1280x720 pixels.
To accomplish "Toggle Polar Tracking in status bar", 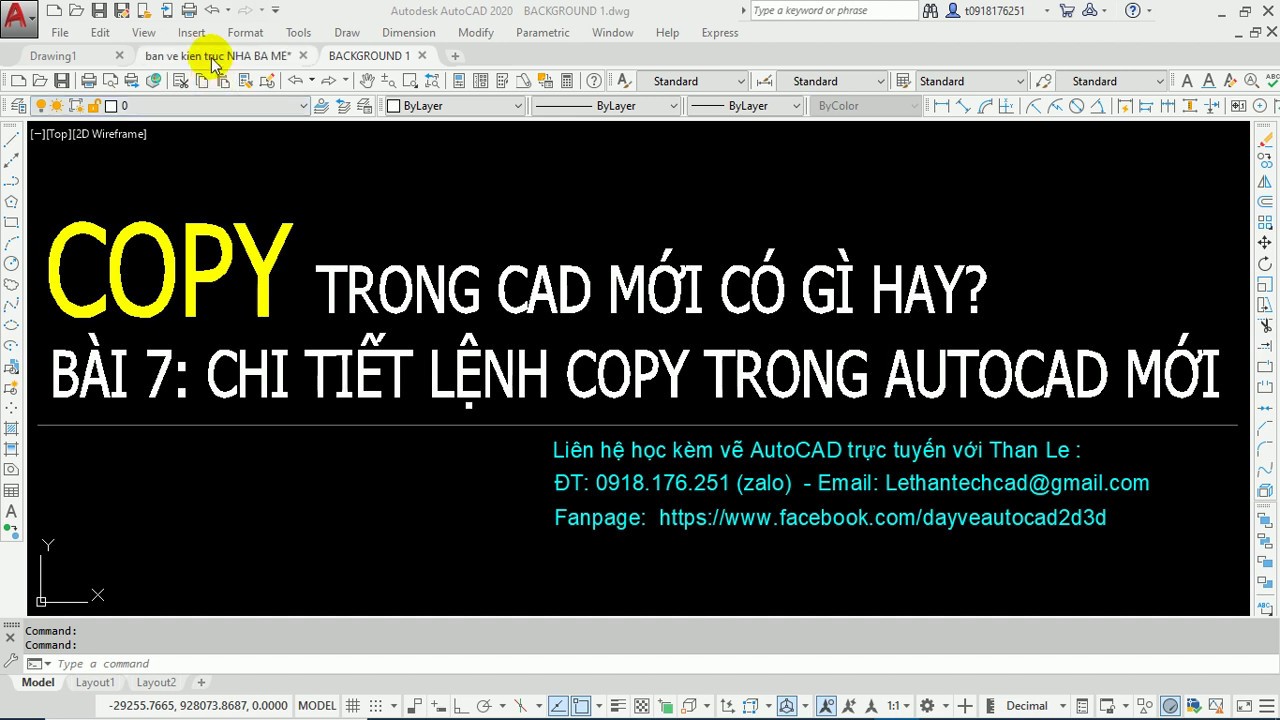I will (x=483, y=706).
